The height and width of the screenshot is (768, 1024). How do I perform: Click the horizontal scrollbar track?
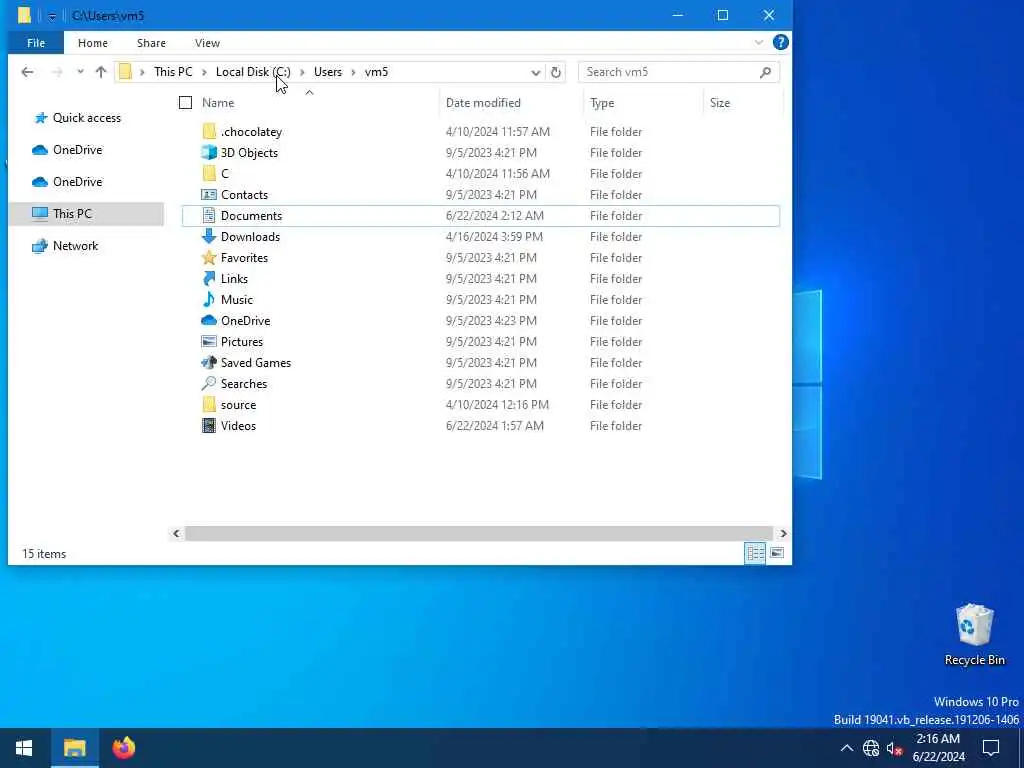tap(479, 534)
